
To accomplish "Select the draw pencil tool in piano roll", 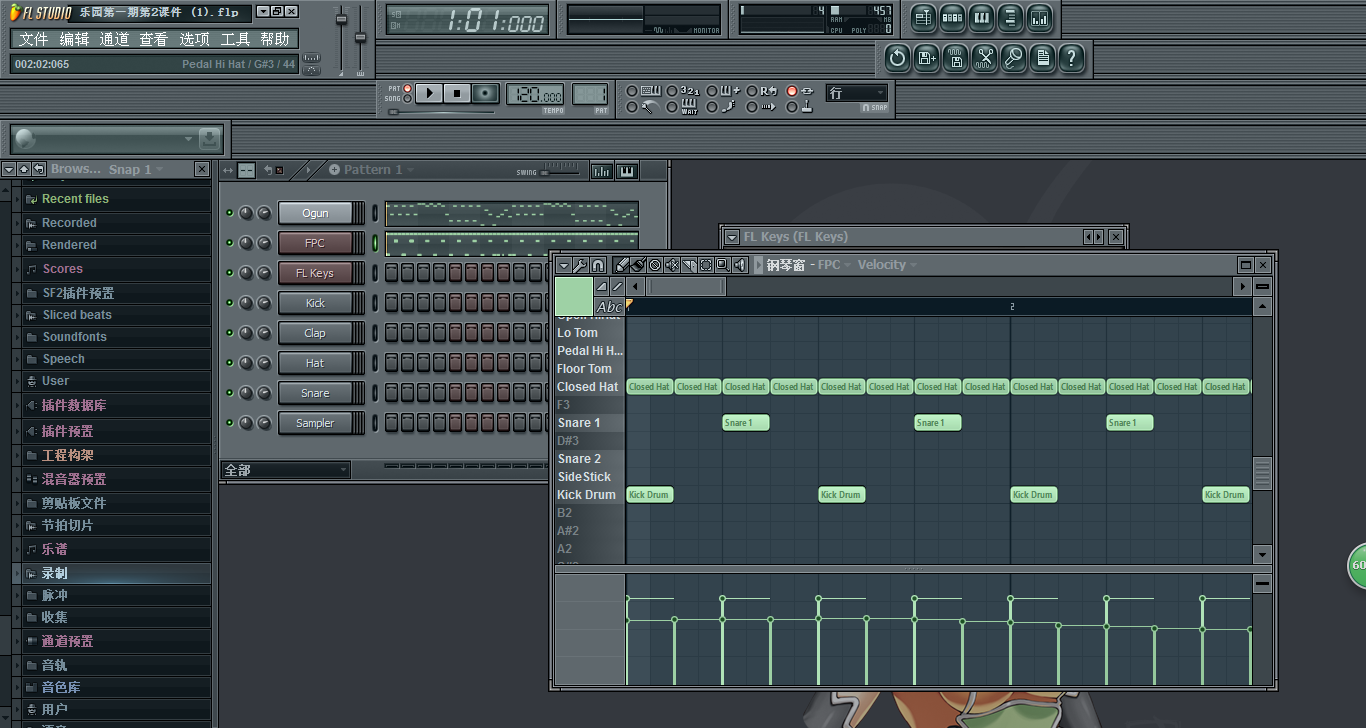I will point(620,265).
